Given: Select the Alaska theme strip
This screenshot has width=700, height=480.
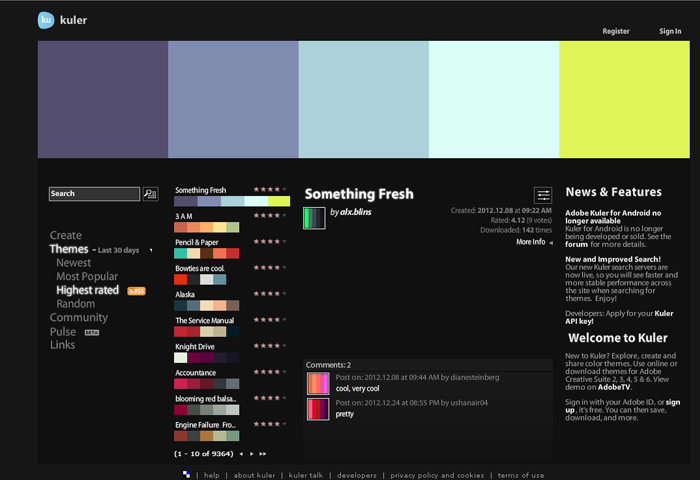Looking at the screenshot, I should point(207,305).
